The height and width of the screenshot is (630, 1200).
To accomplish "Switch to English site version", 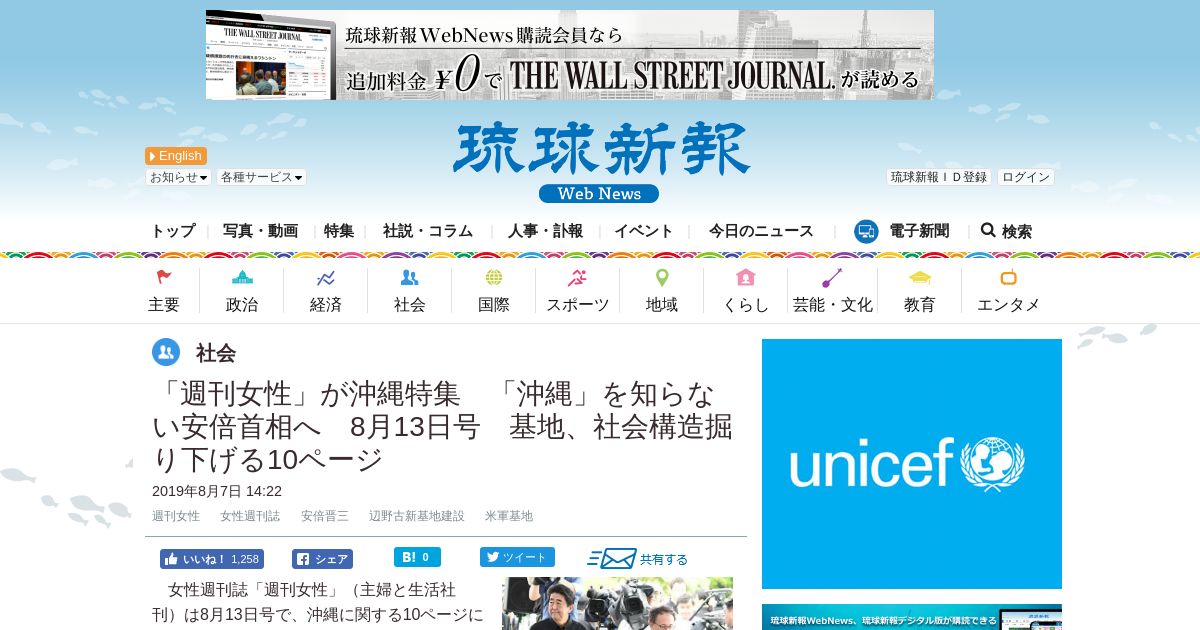I will pos(176,156).
